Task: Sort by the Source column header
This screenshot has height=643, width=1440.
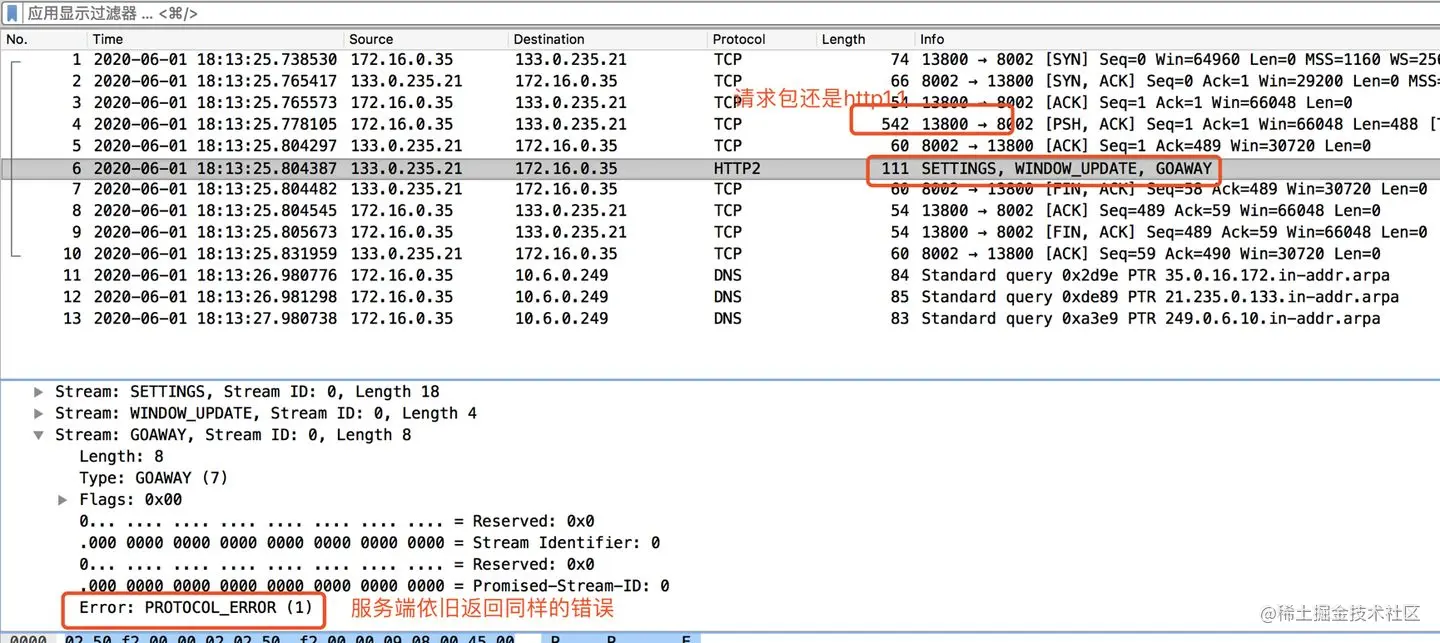Action: click(427, 39)
